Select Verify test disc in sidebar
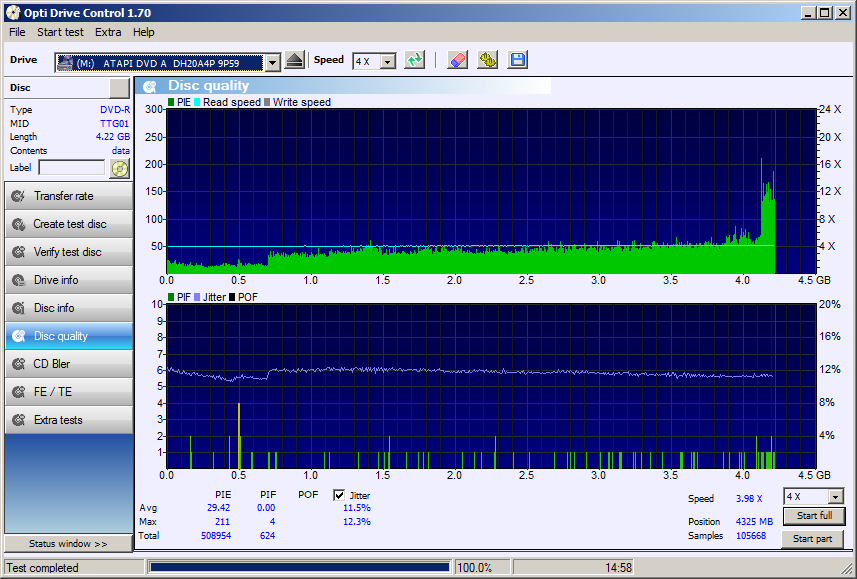The image size is (857, 579). 69,252
